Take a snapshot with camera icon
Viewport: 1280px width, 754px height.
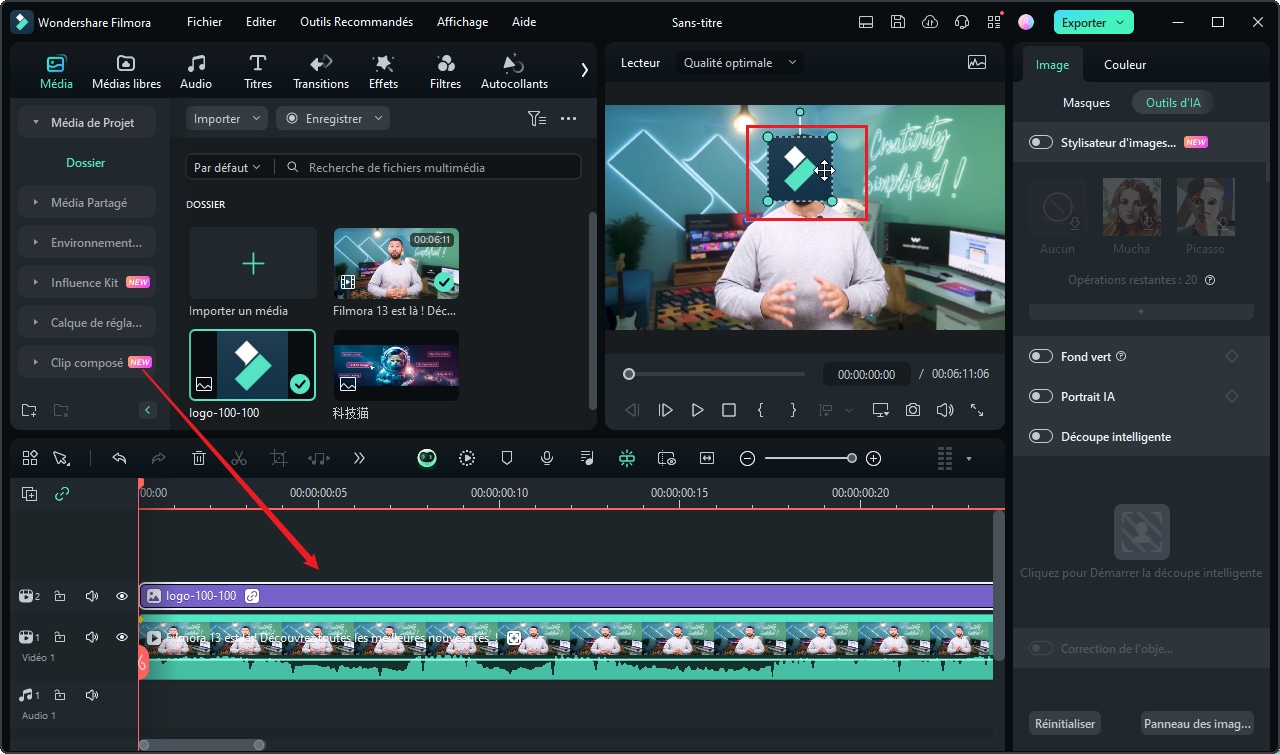click(913, 410)
